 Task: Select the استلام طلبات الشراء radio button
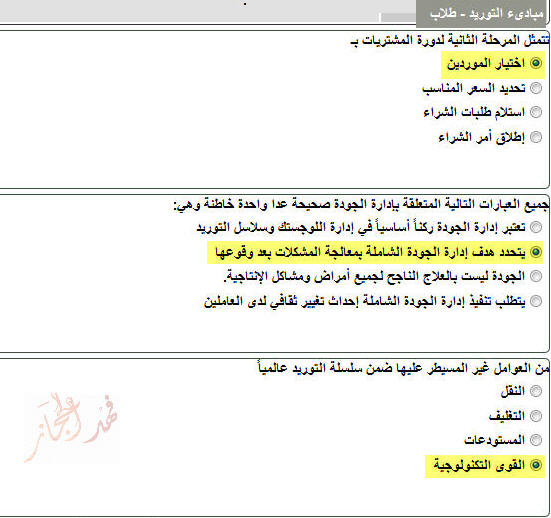536,112
